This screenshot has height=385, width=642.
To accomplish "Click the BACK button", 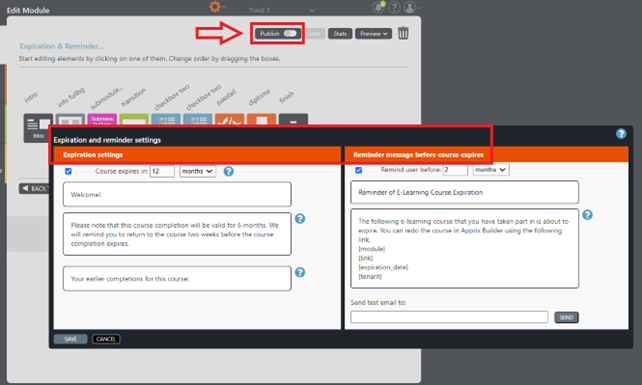I will coord(34,188).
